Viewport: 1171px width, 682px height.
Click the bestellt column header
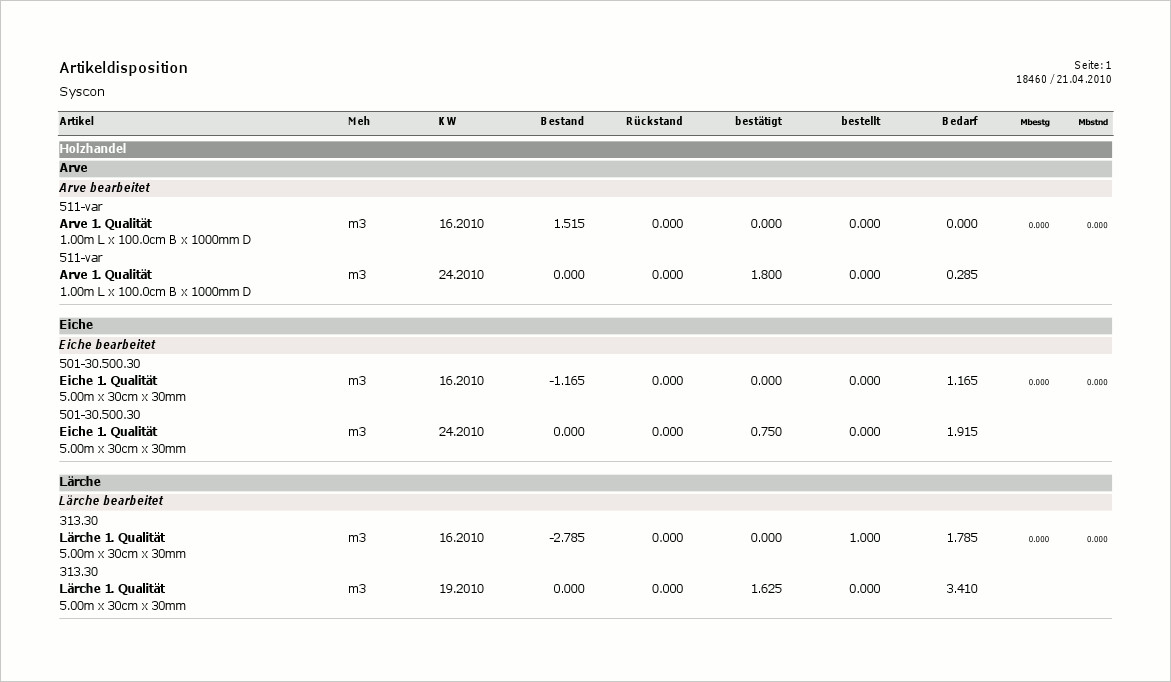860,122
